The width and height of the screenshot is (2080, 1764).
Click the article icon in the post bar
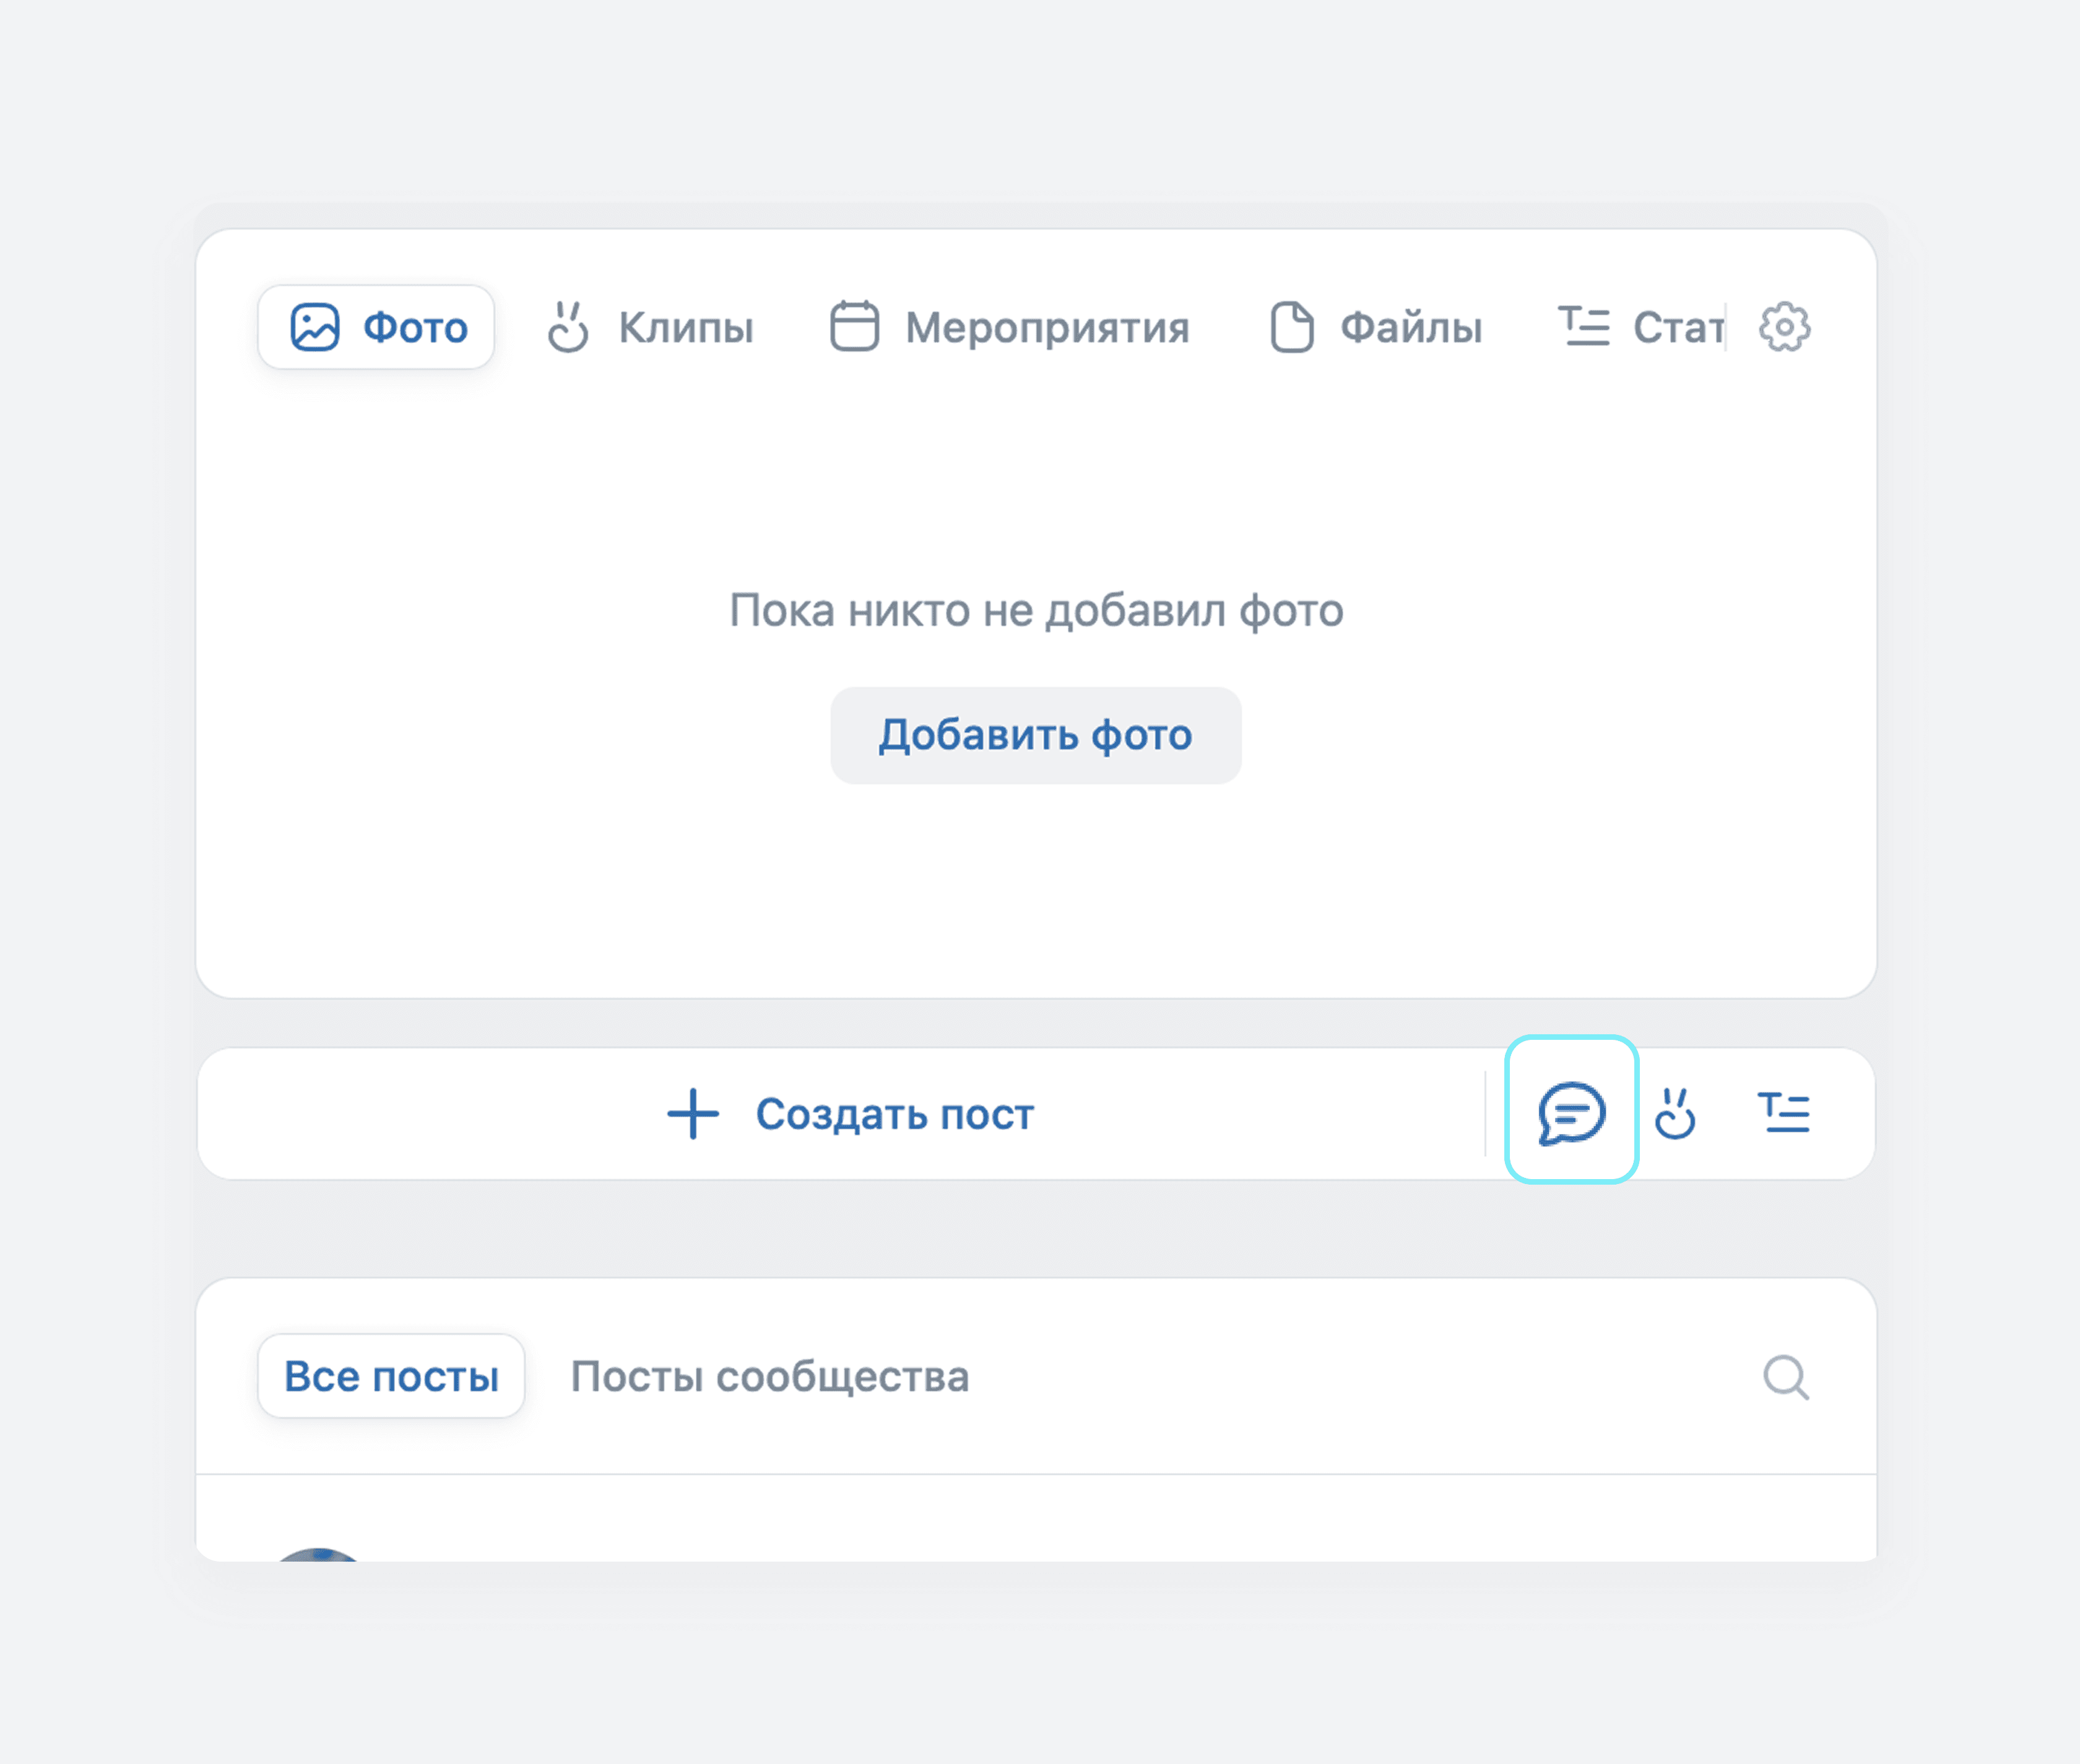1784,1113
